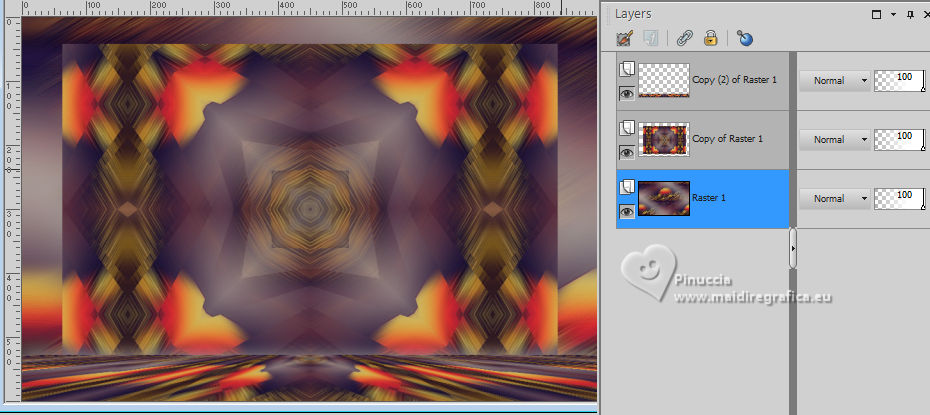Click the Layers panel maximize square icon
Screen dimensions: 930x415
877,15
